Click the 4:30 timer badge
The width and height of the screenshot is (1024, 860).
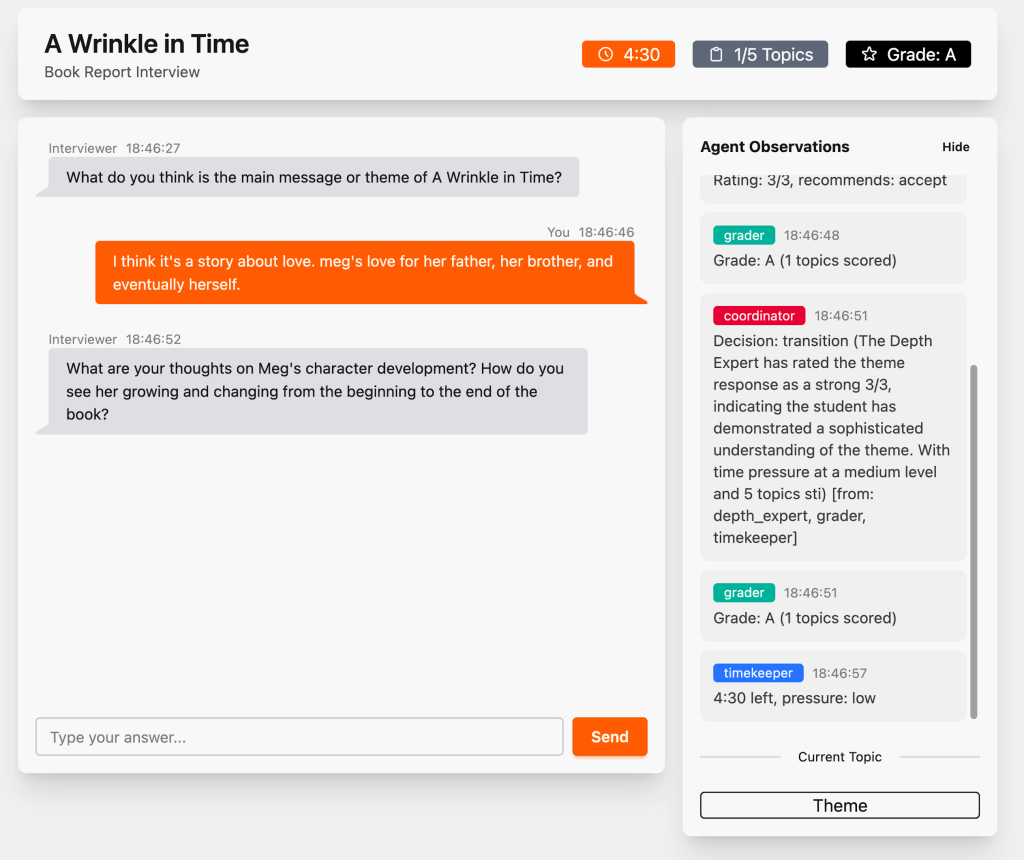point(628,54)
